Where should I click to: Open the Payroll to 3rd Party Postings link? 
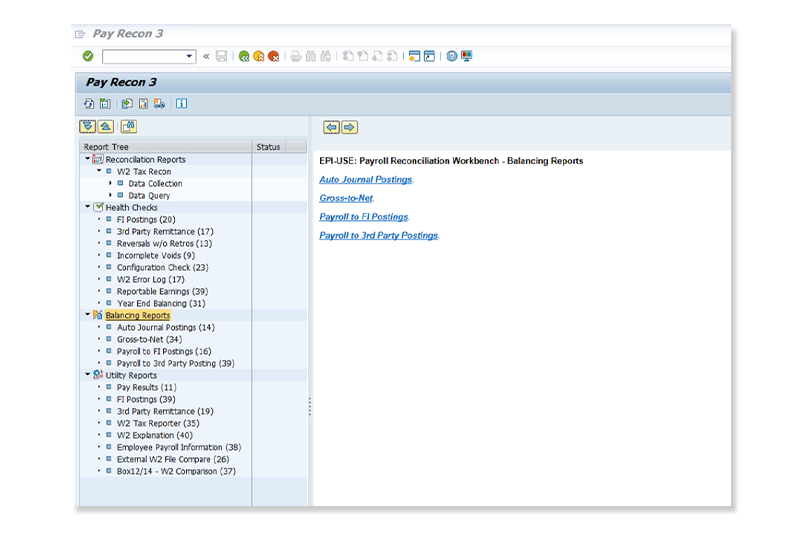tap(379, 235)
